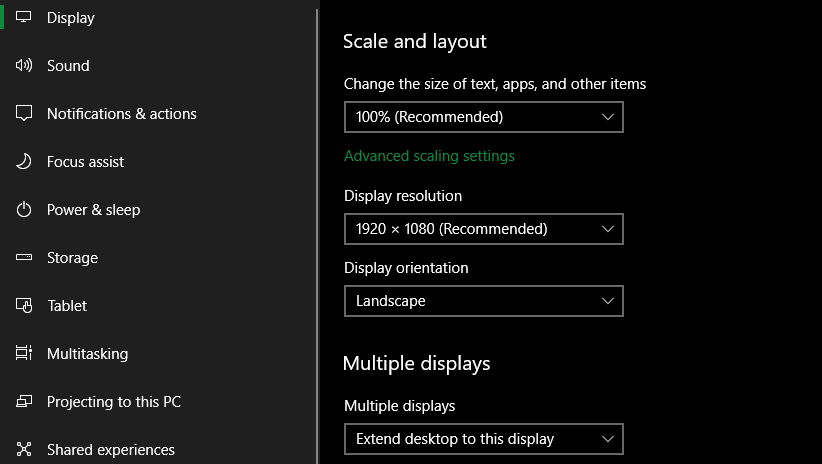Click the Focus assist moon icon
Viewport: 822px width, 464px height.
click(x=25, y=162)
